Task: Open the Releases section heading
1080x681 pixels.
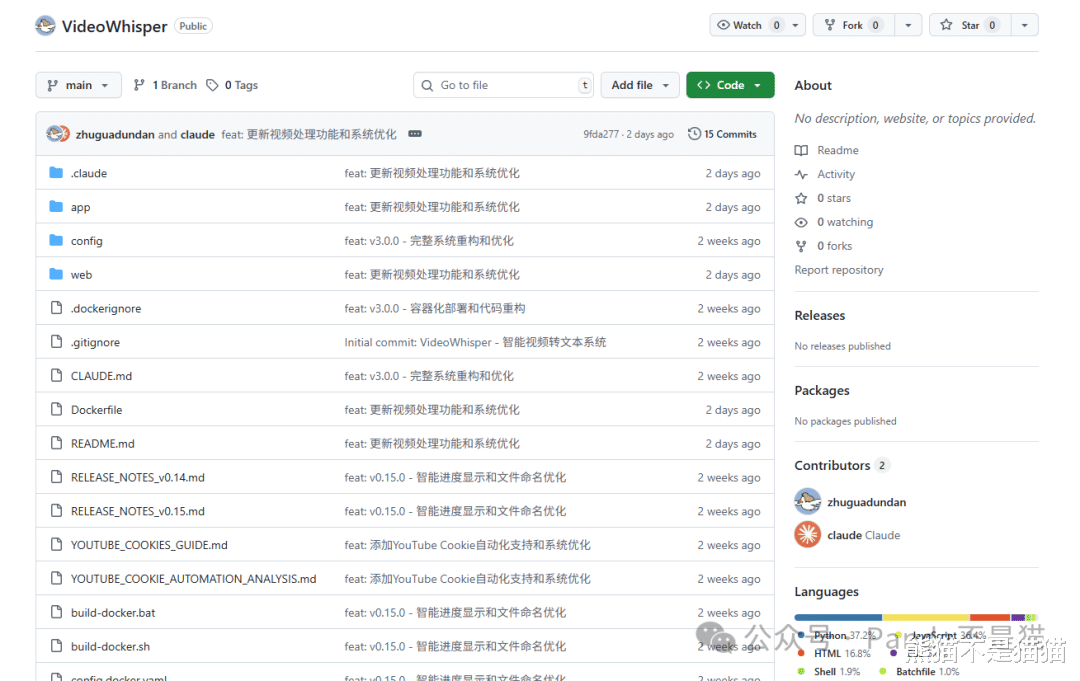Action: [x=820, y=315]
